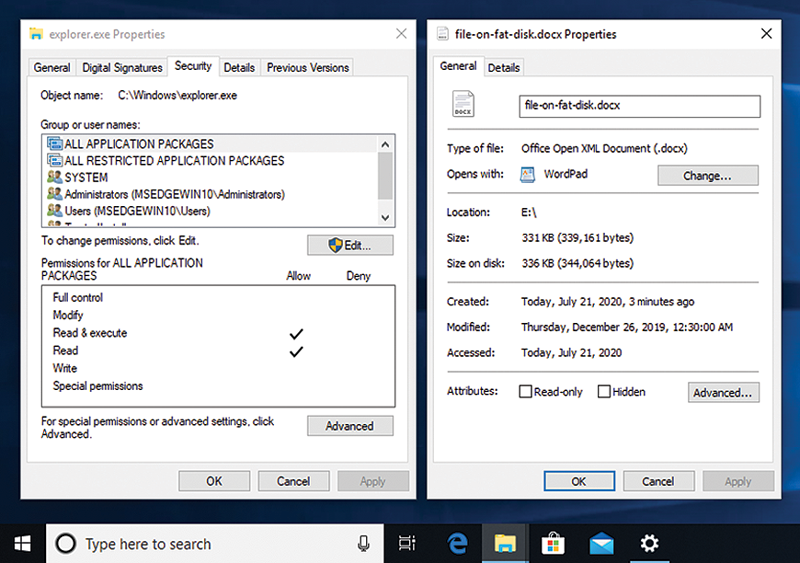Open the Mail app from taskbar
This screenshot has height=563, width=800.
602,544
